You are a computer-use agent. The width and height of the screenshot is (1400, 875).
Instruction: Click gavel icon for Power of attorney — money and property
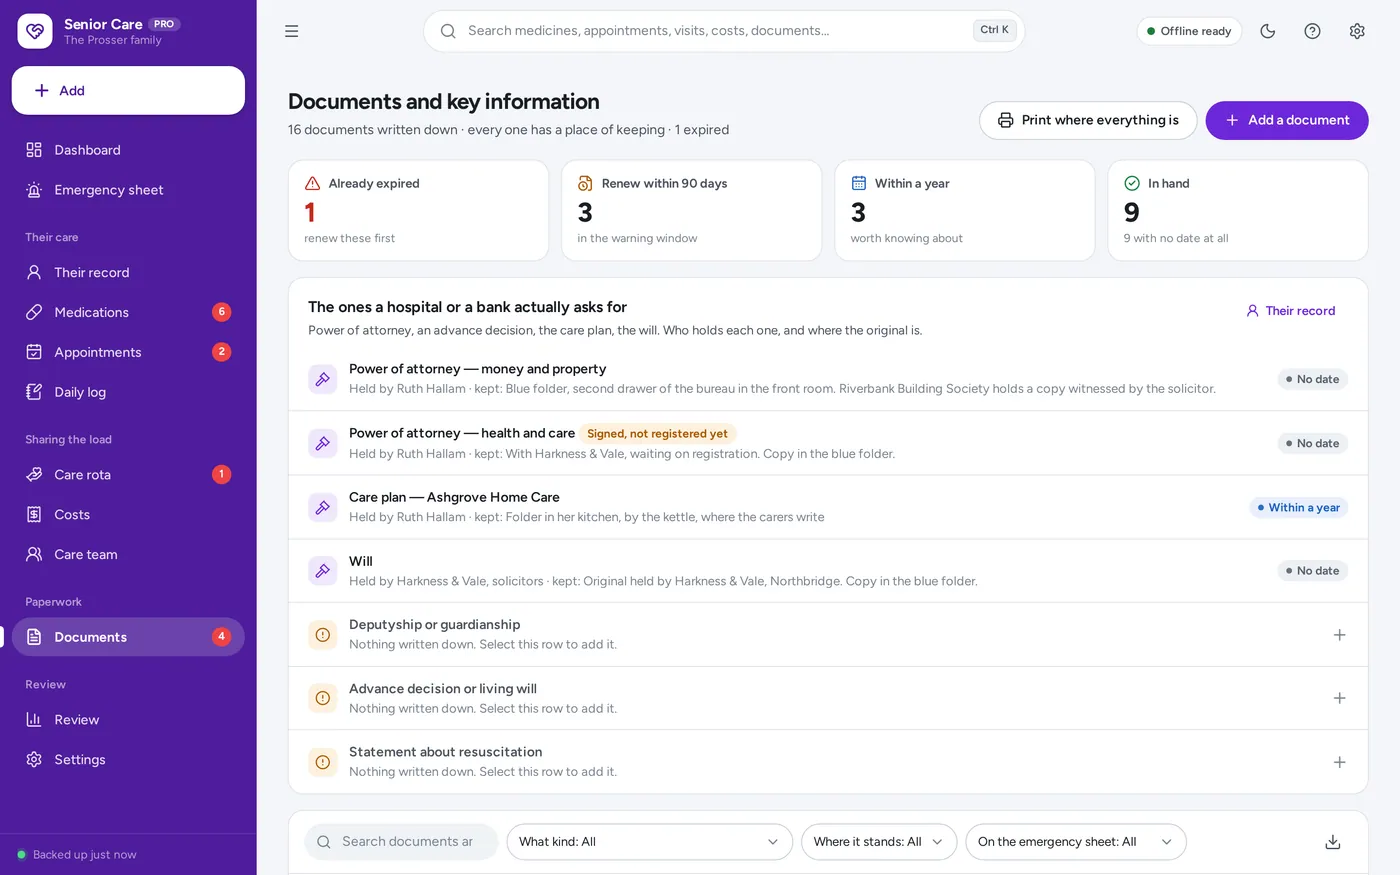323,379
